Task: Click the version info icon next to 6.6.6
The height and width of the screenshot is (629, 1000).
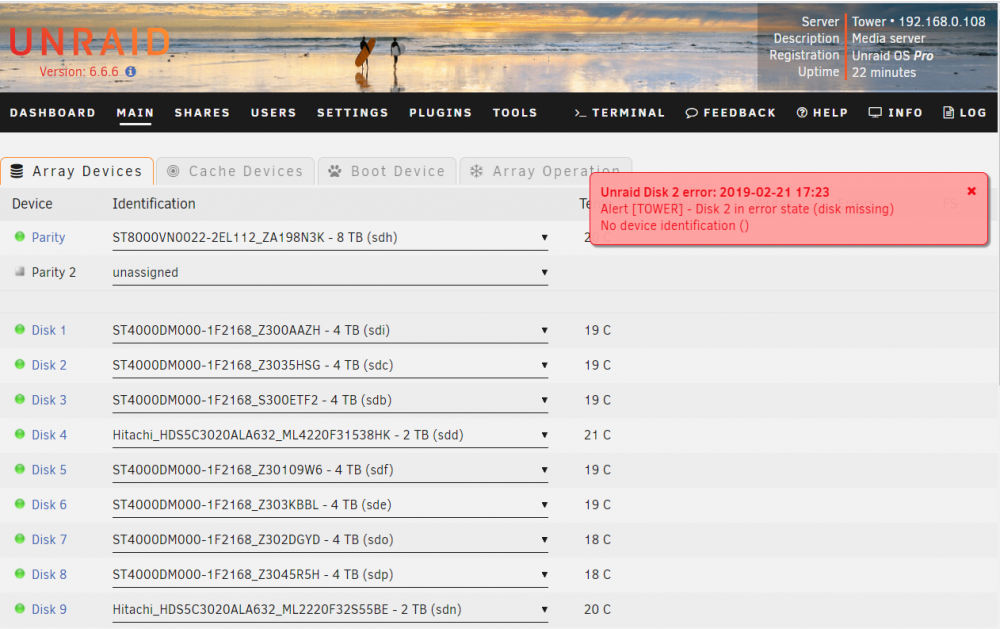Action: [131, 71]
